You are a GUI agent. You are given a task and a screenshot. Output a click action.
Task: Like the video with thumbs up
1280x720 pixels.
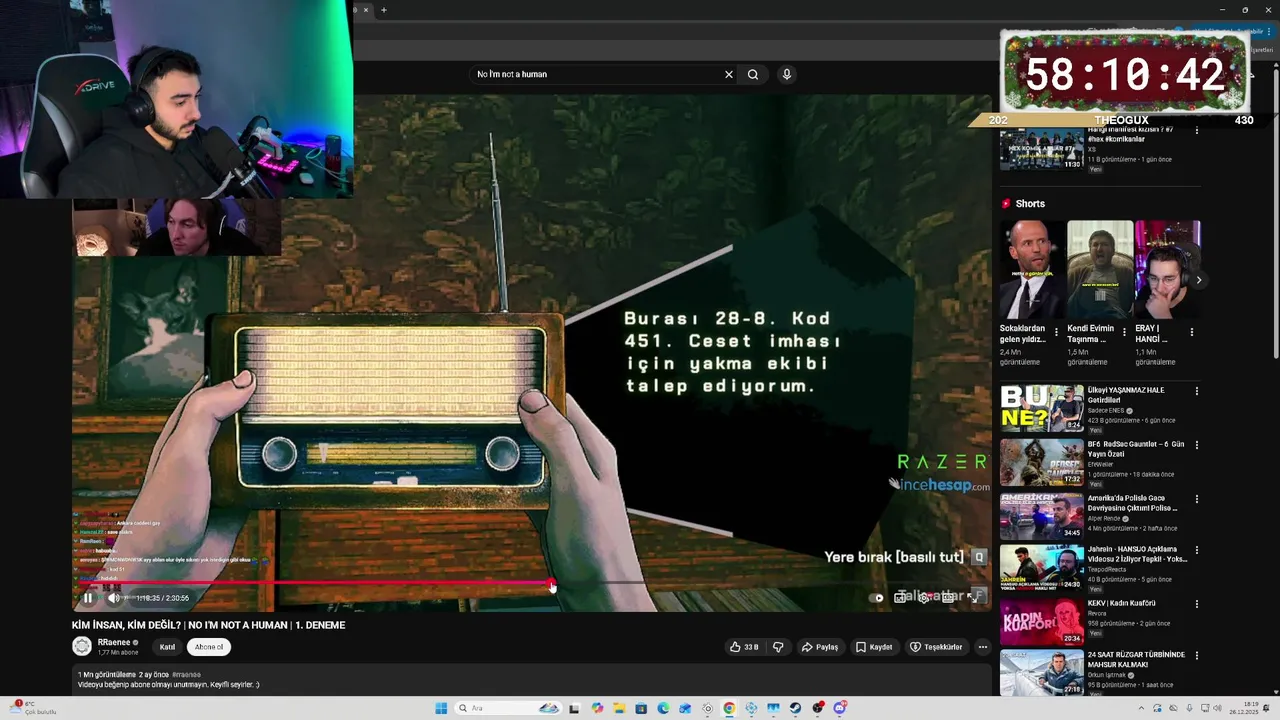coord(744,647)
